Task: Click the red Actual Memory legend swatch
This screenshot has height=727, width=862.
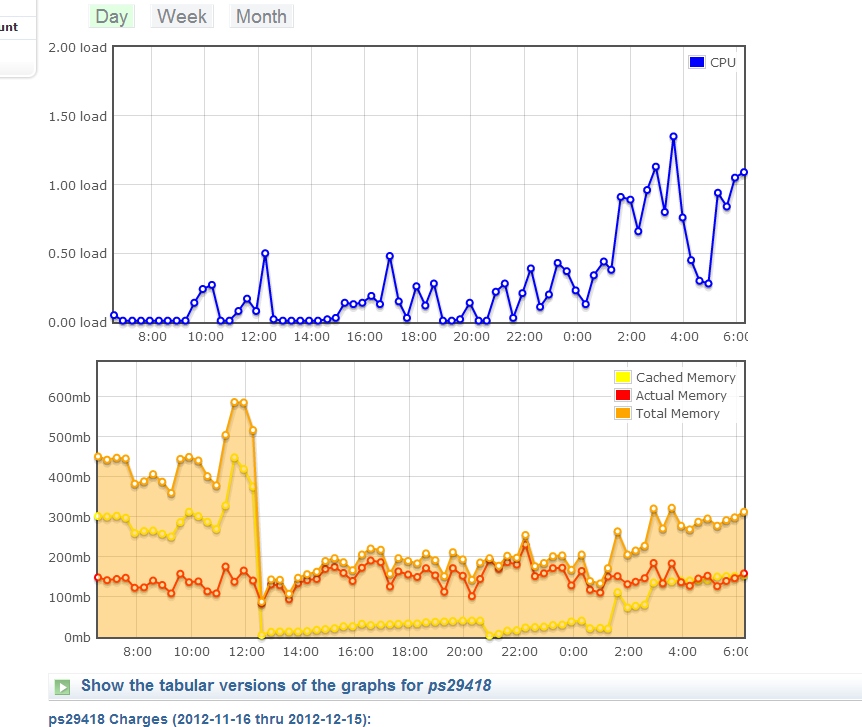Action: (623, 396)
